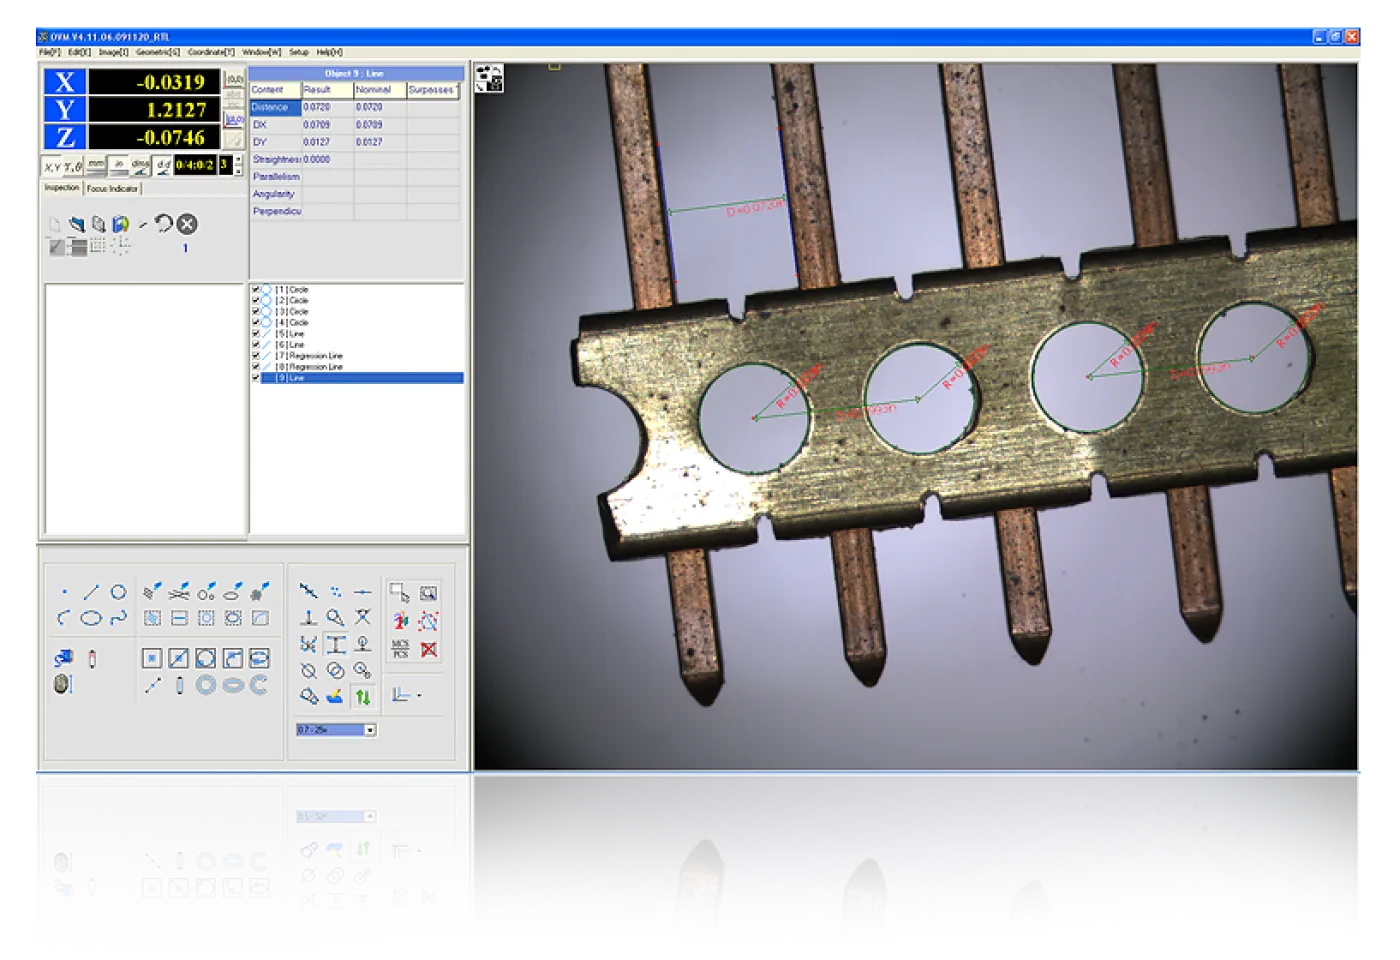Open the Setup menu
Viewport: 1400px width, 960px height.
pos(299,52)
